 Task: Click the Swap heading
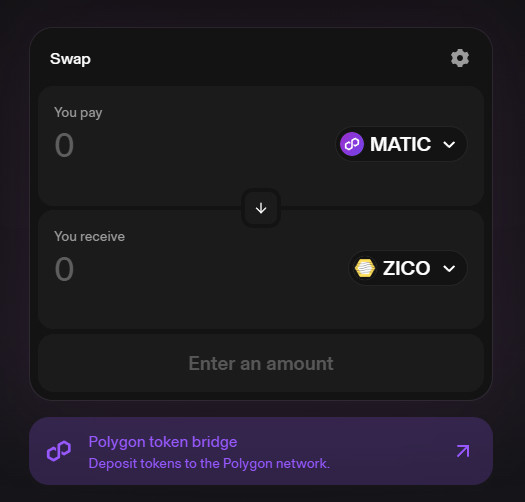tap(70, 59)
